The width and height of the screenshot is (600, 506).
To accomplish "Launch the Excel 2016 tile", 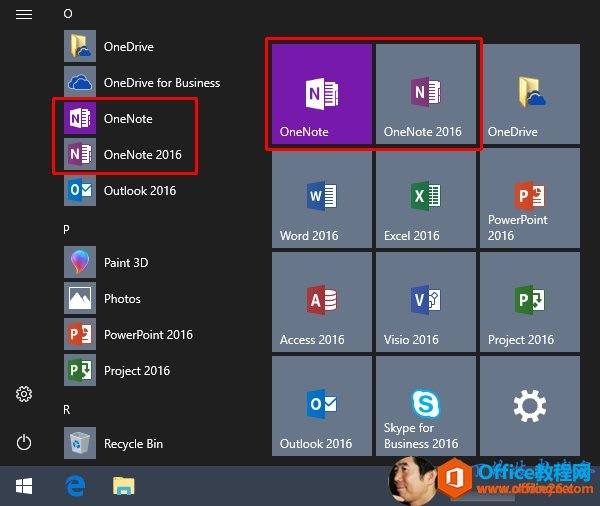I will (x=426, y=198).
